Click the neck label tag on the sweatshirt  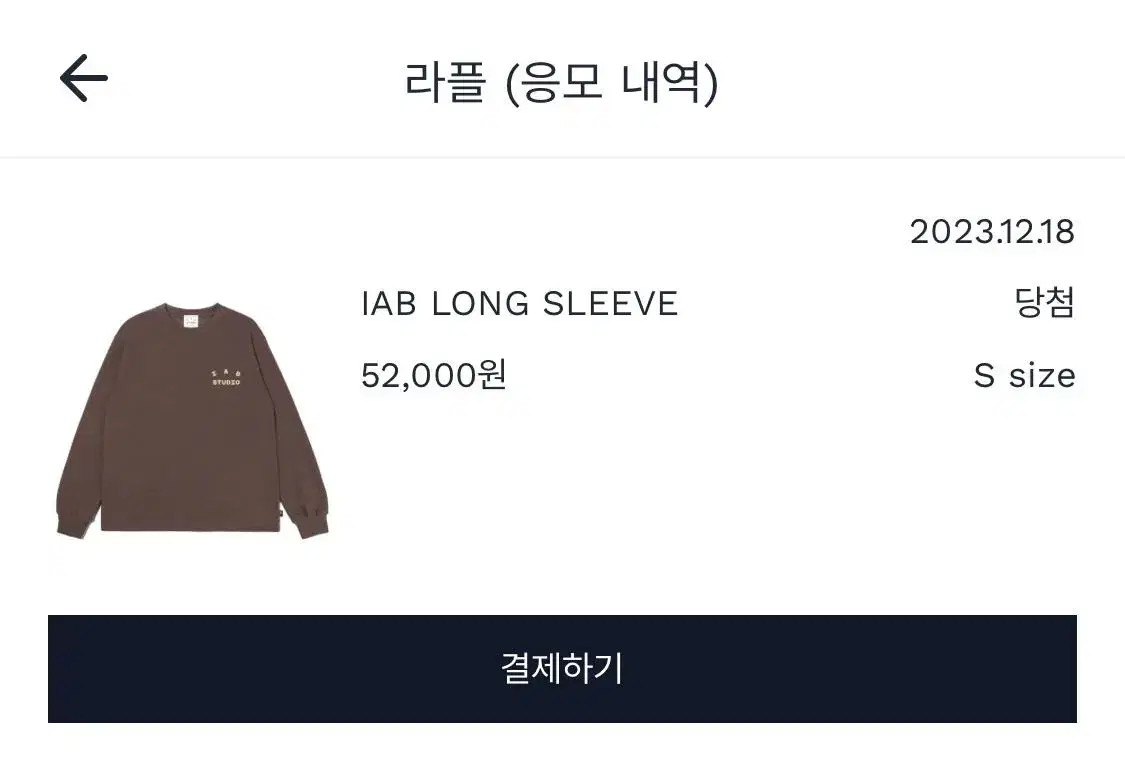(190, 319)
